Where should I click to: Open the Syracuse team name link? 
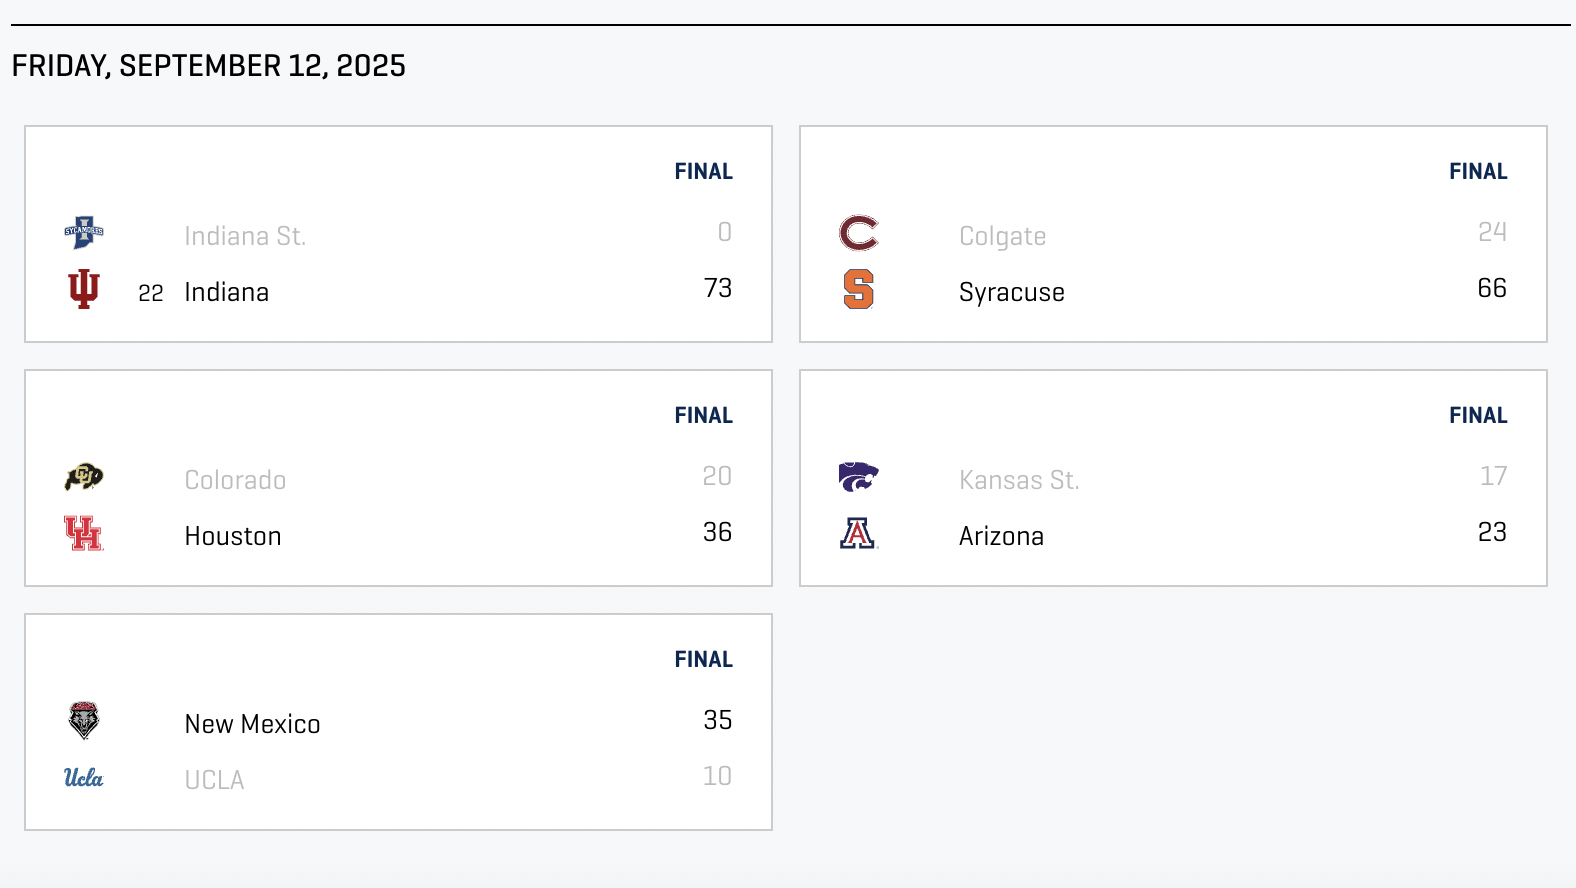coord(1012,292)
